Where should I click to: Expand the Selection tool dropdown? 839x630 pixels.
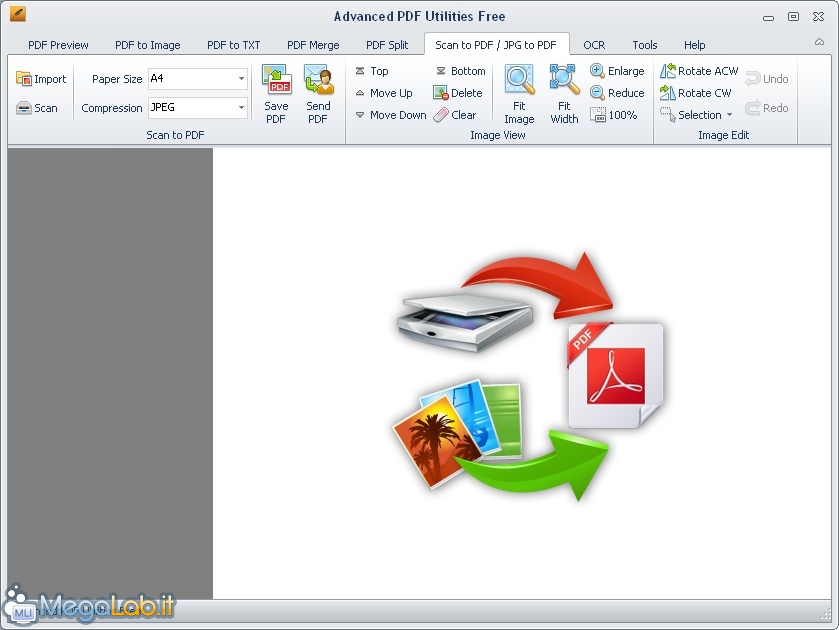click(x=729, y=115)
